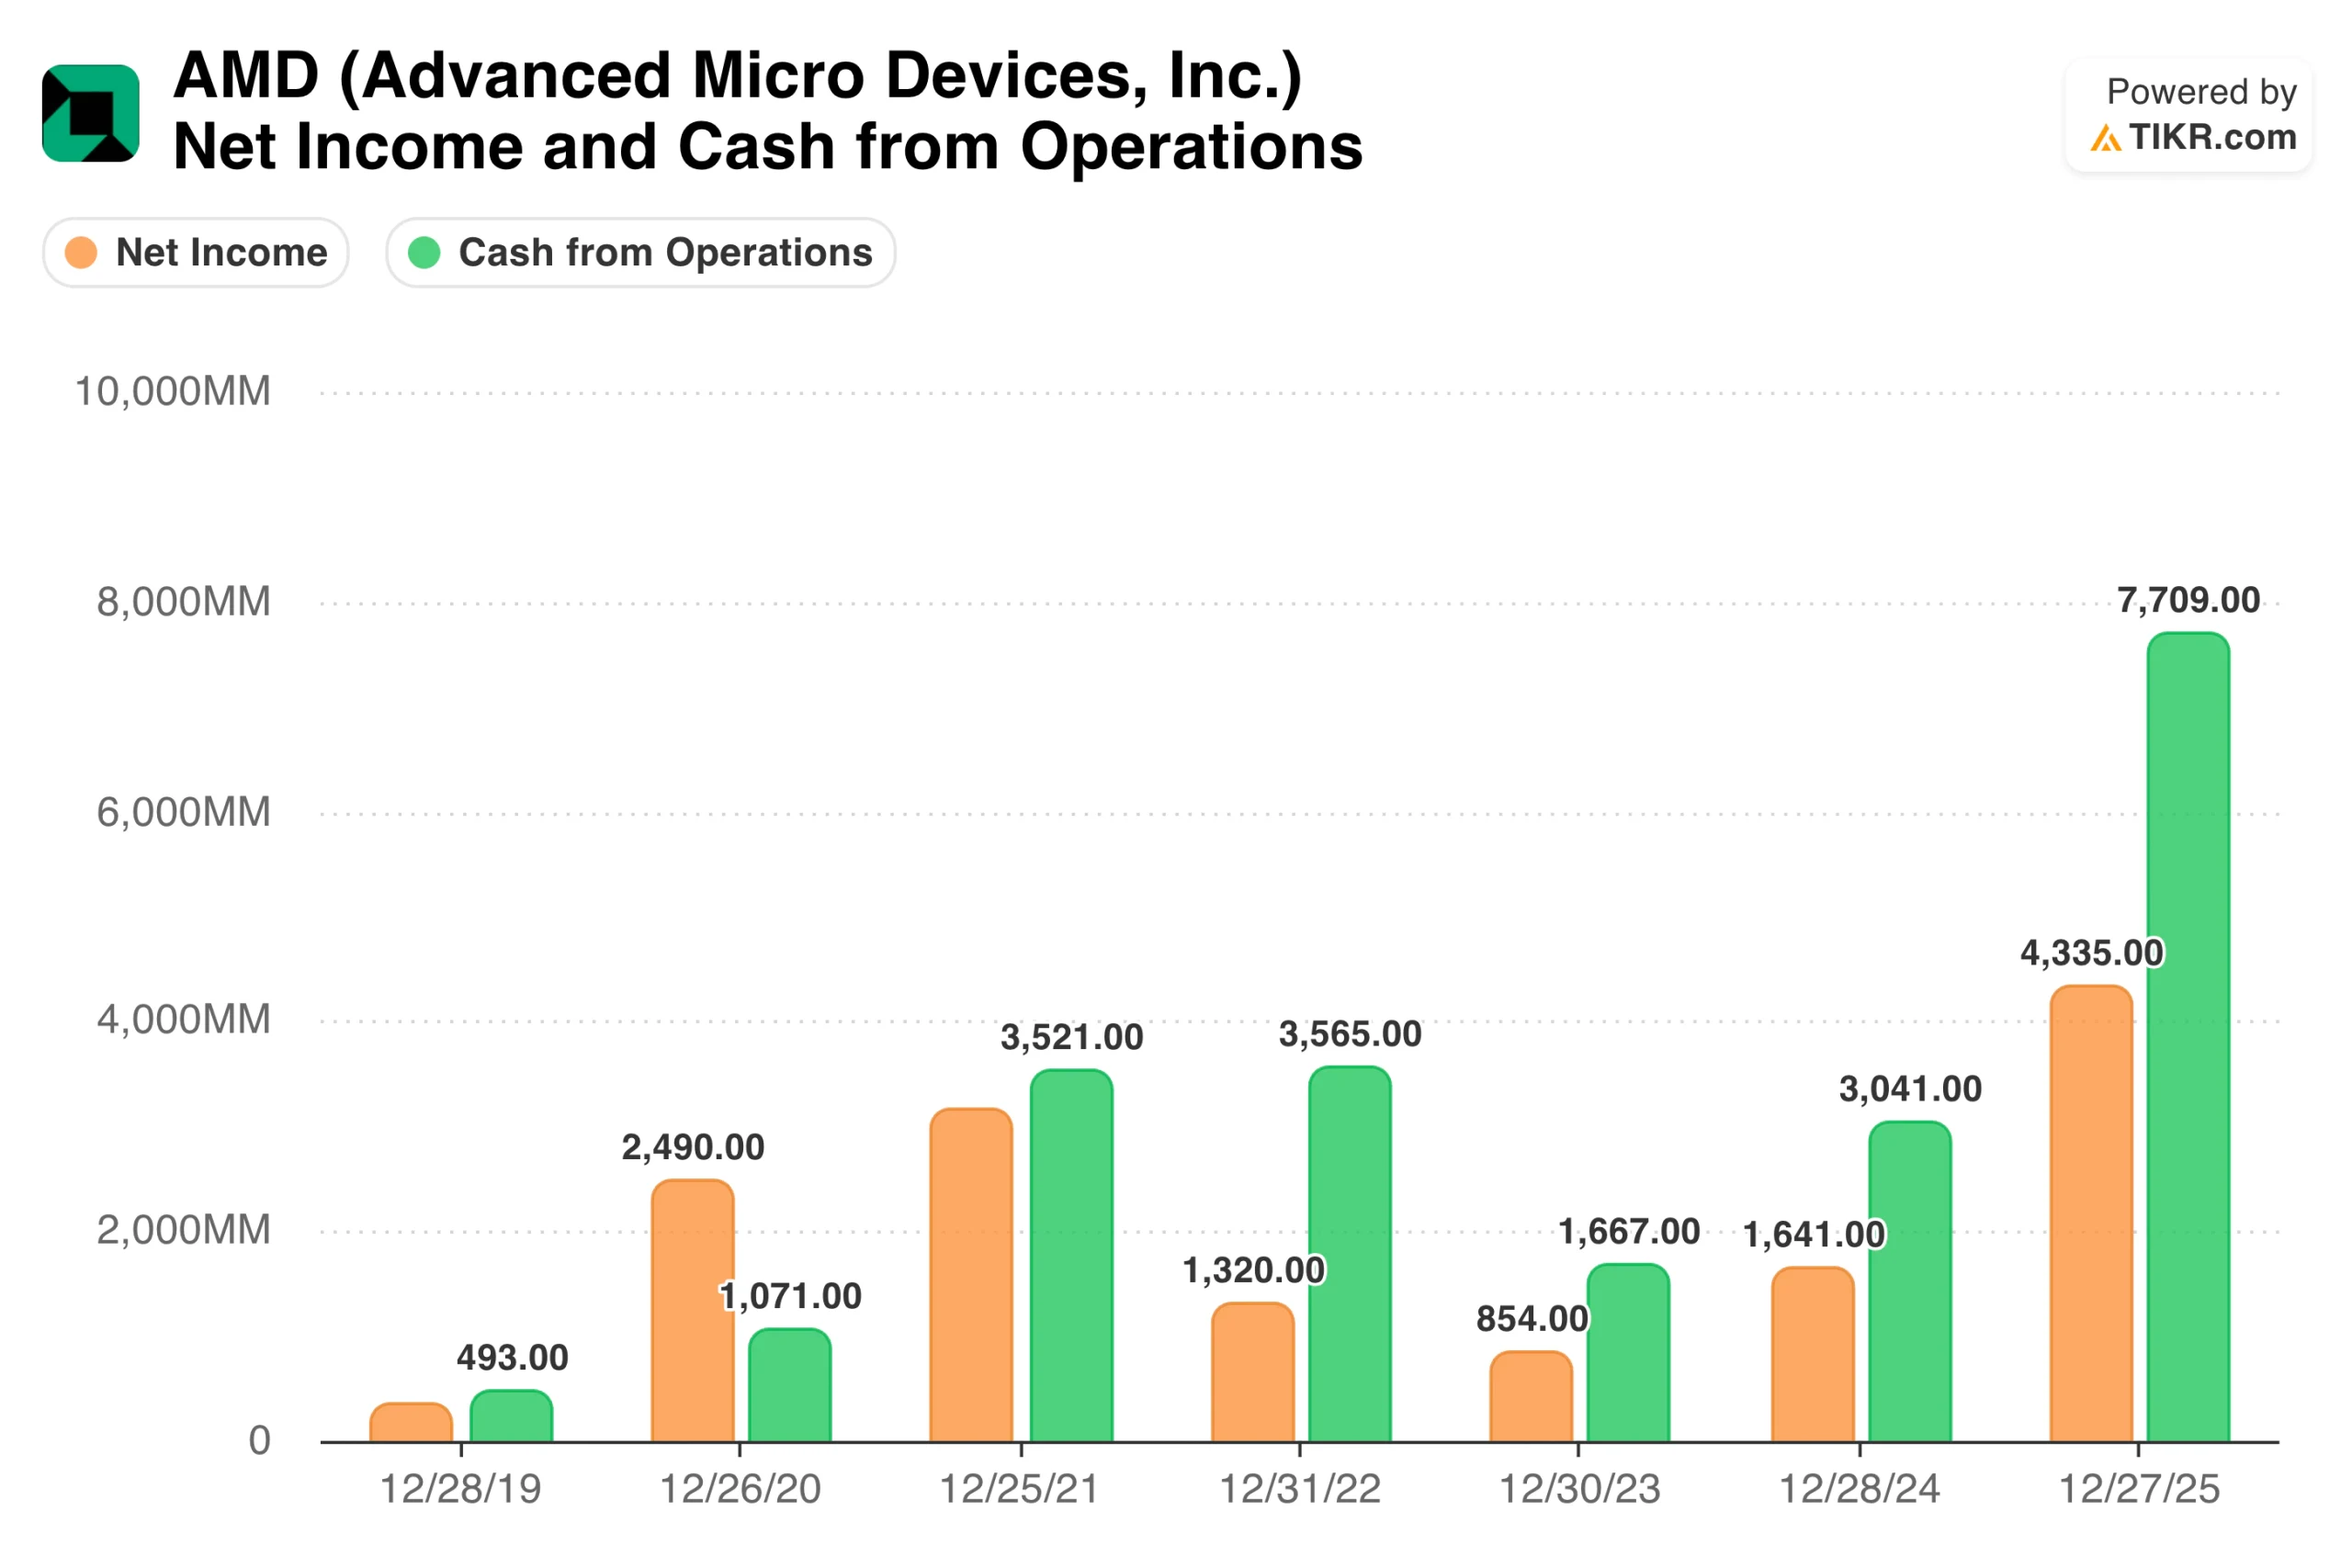Click the green Cash from Operations dot
This screenshot has height=1568, width=2352.
[x=424, y=253]
